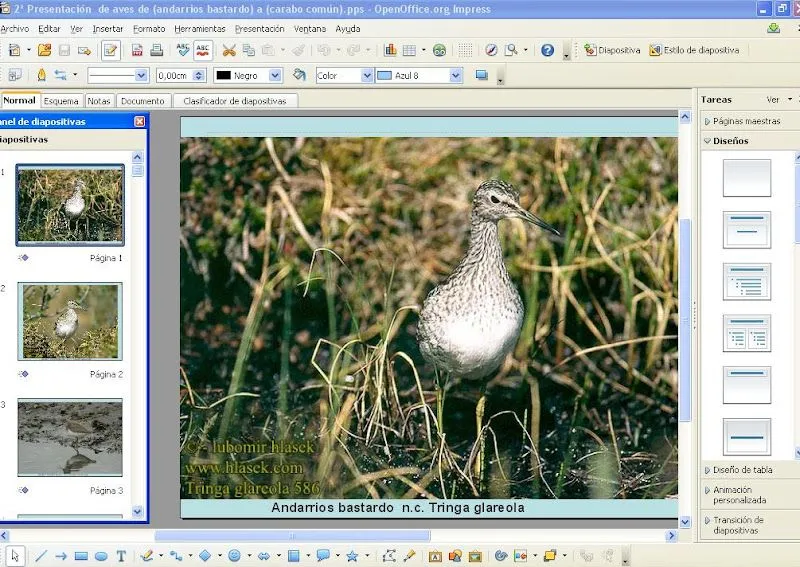The width and height of the screenshot is (800, 567).
Task: Select the Ellipse tool
Action: (x=101, y=556)
